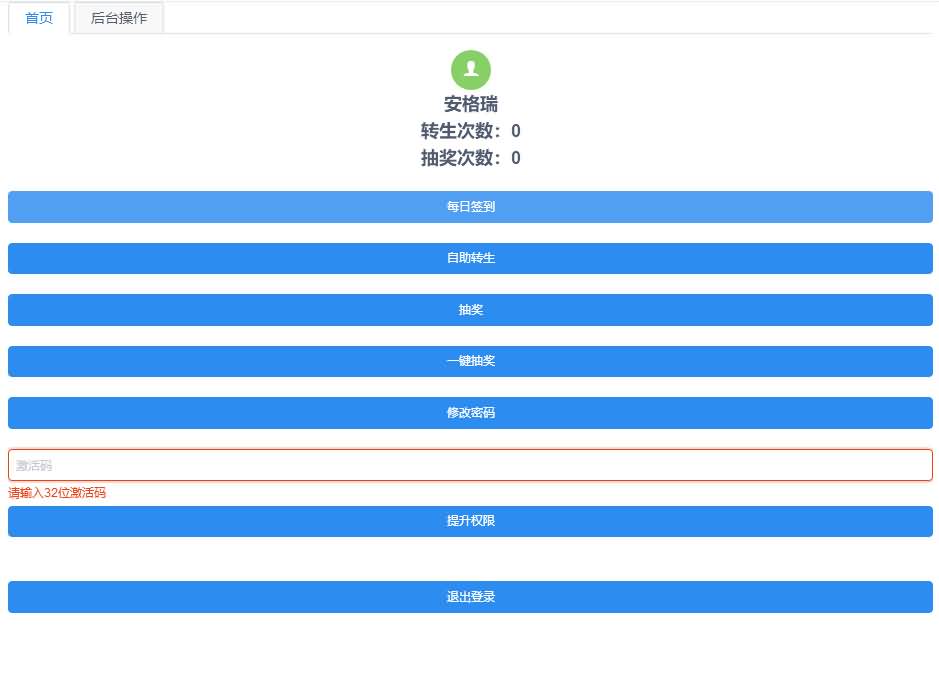Click the green user avatar icon
The width and height of the screenshot is (939, 676).
tap(470, 69)
